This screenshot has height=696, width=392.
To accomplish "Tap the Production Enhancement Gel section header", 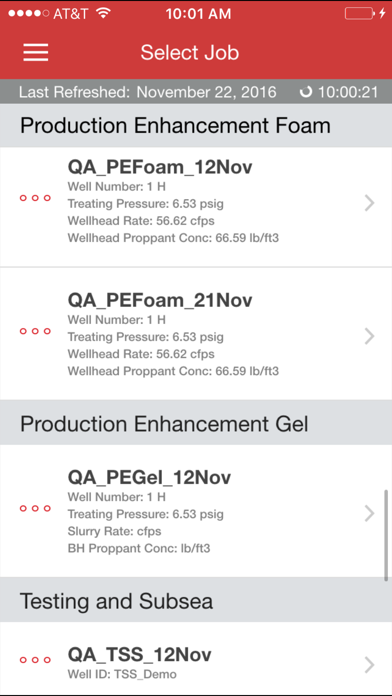I will click(x=196, y=424).
